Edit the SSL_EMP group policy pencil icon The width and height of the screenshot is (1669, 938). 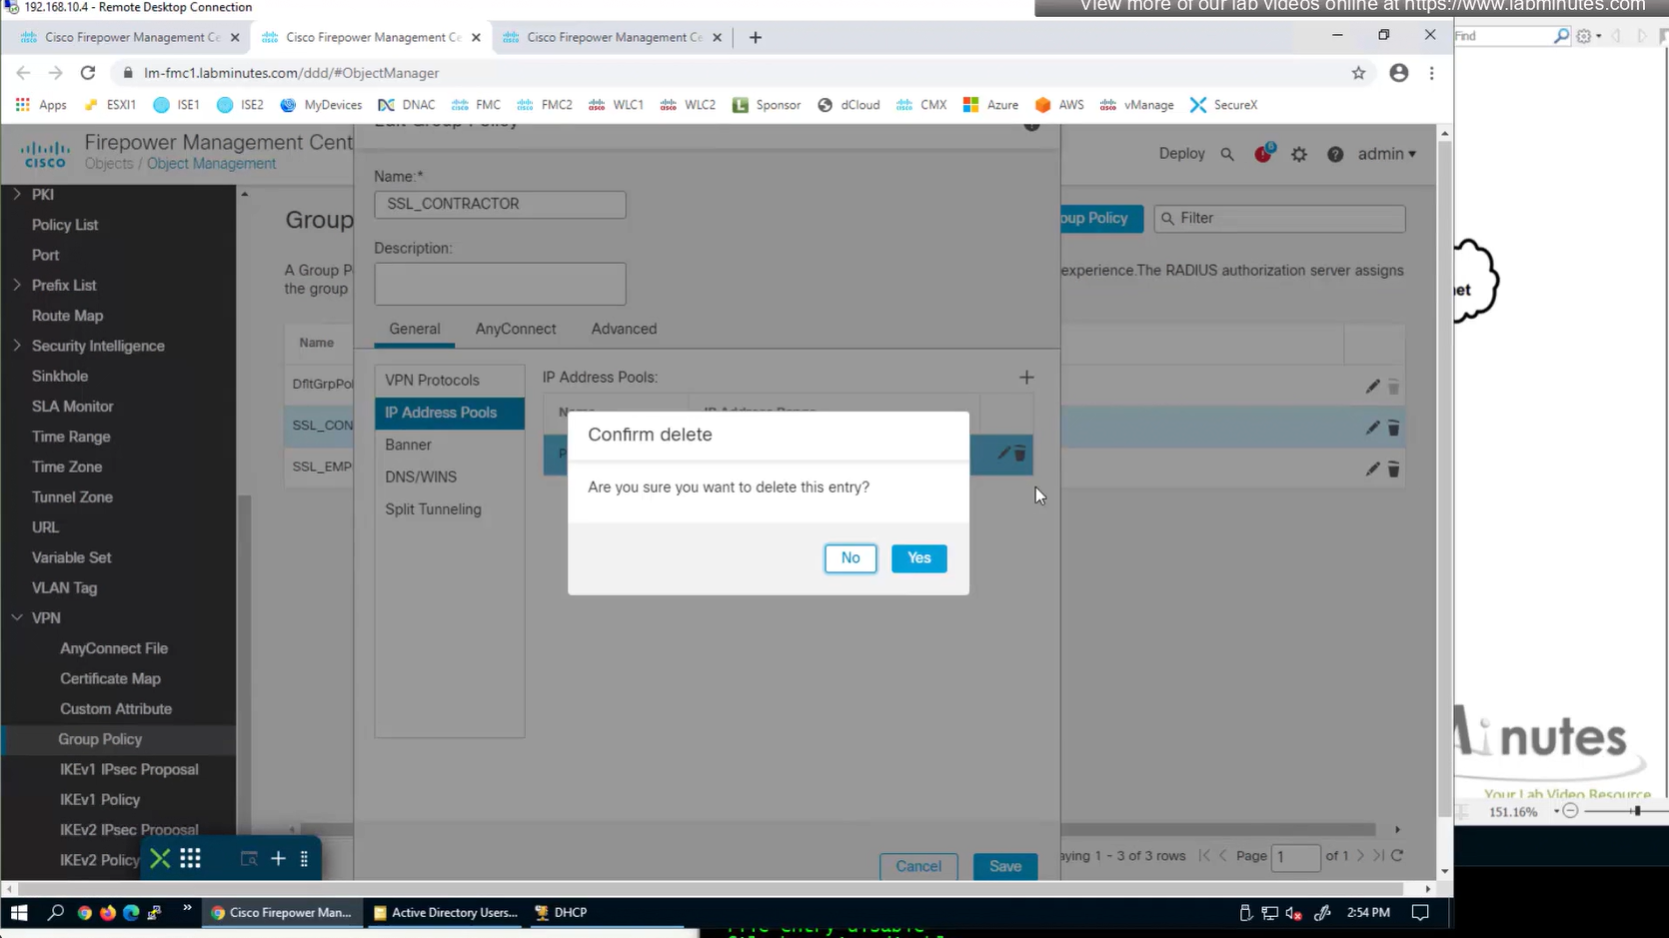tap(1372, 469)
